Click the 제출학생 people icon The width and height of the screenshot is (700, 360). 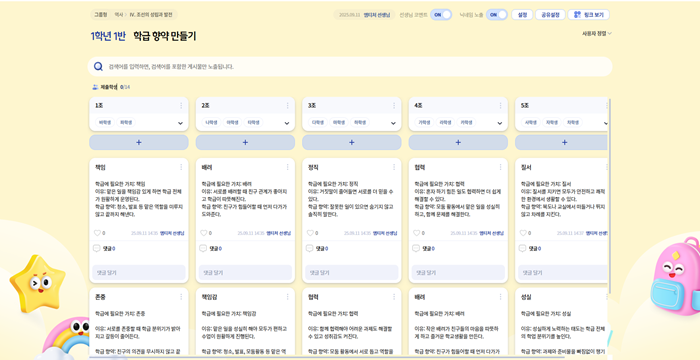(x=95, y=87)
